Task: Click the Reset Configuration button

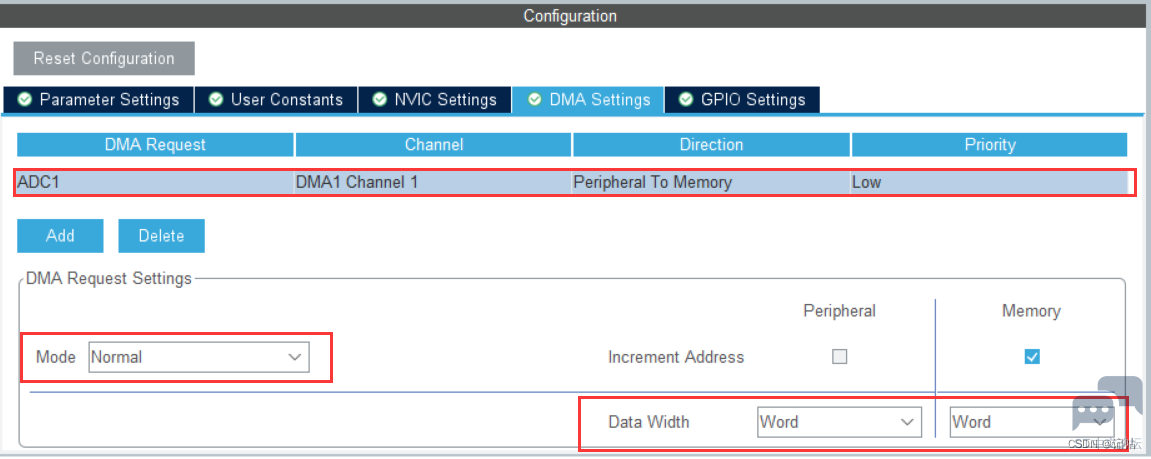Action: coord(104,59)
